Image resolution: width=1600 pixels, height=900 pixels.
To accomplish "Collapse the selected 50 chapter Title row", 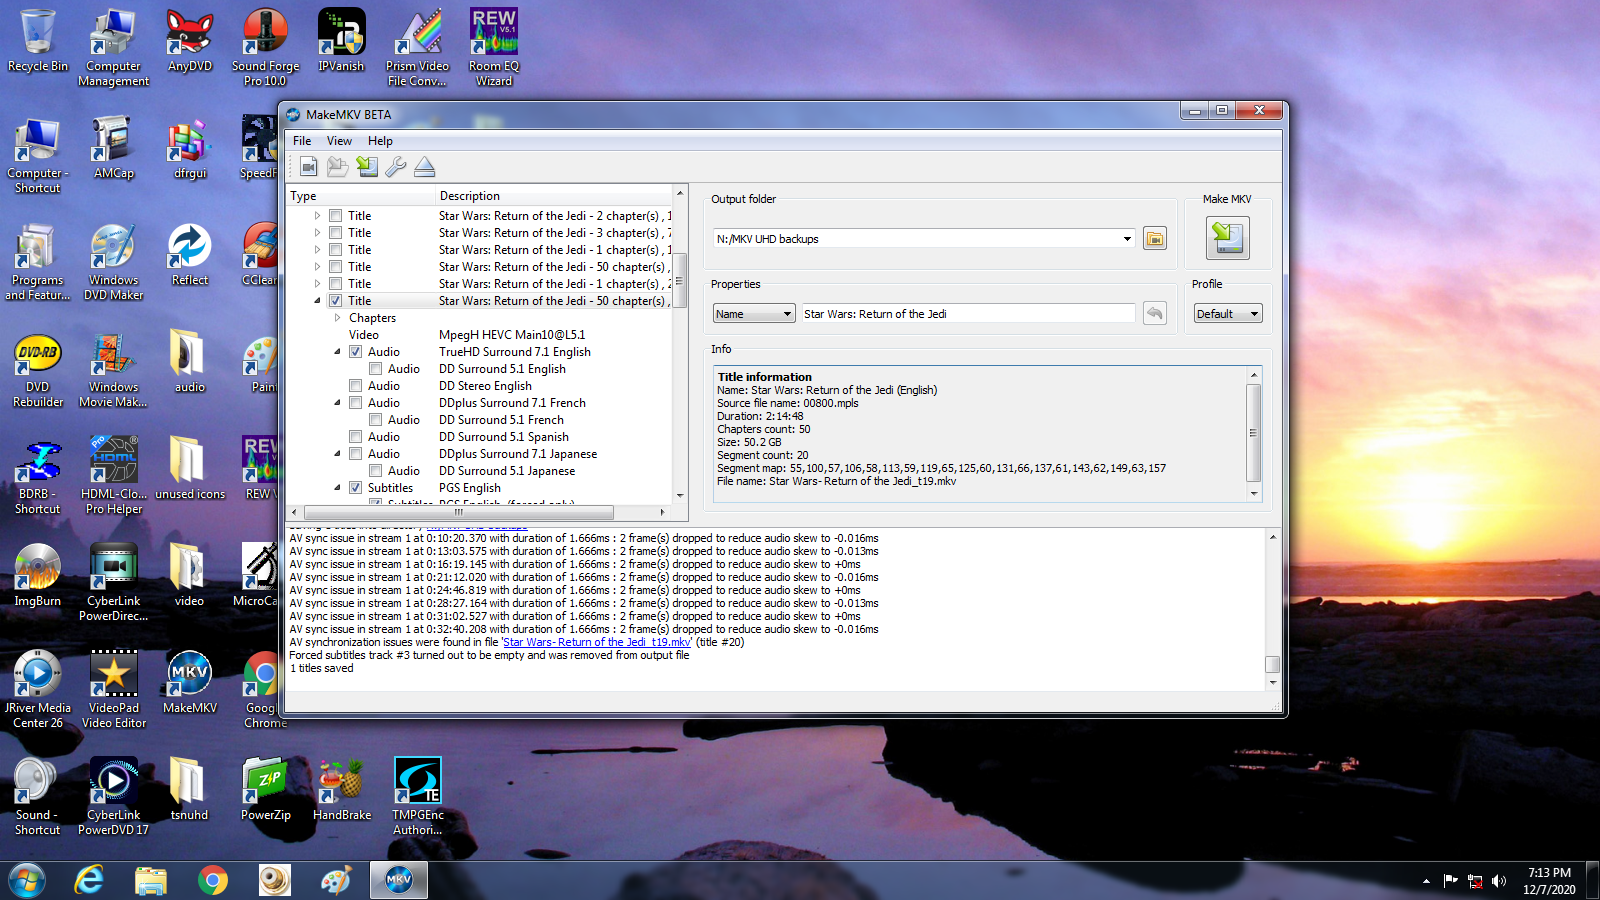I will click(x=318, y=301).
